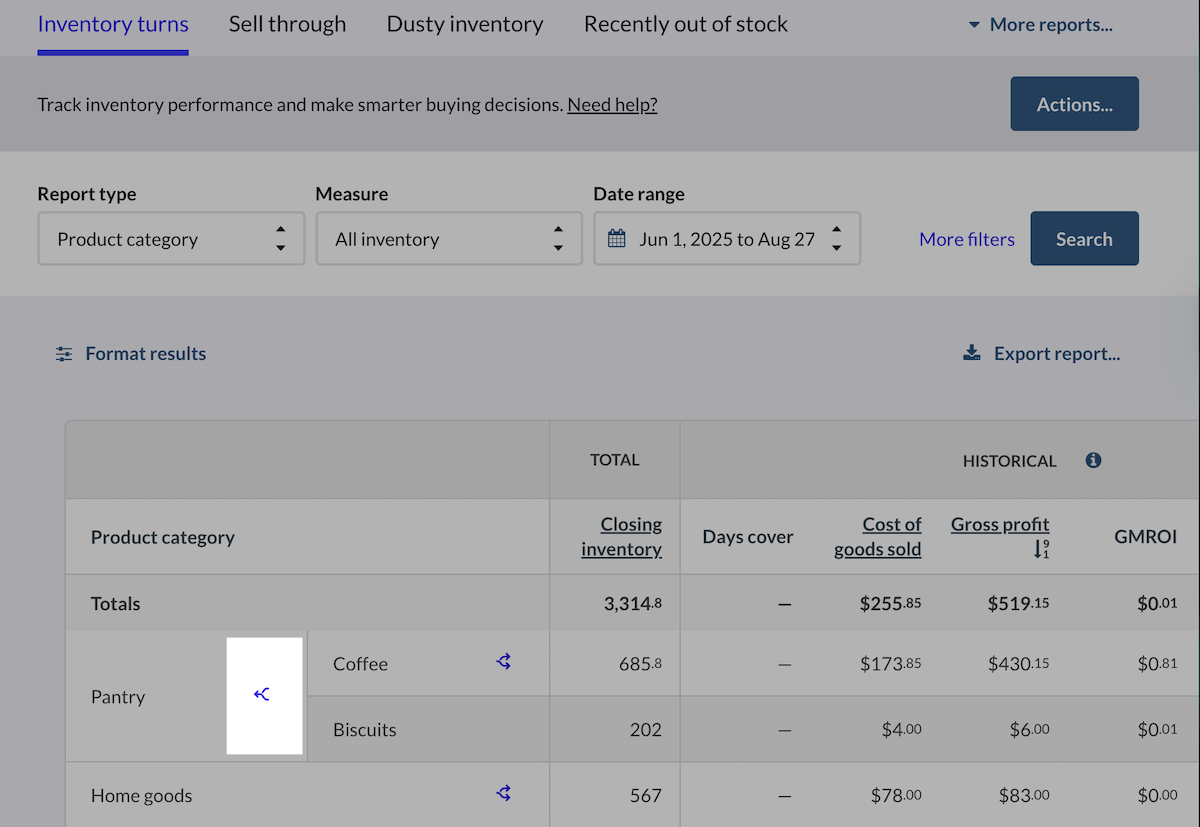Go to Recently out of stock tab

685,24
